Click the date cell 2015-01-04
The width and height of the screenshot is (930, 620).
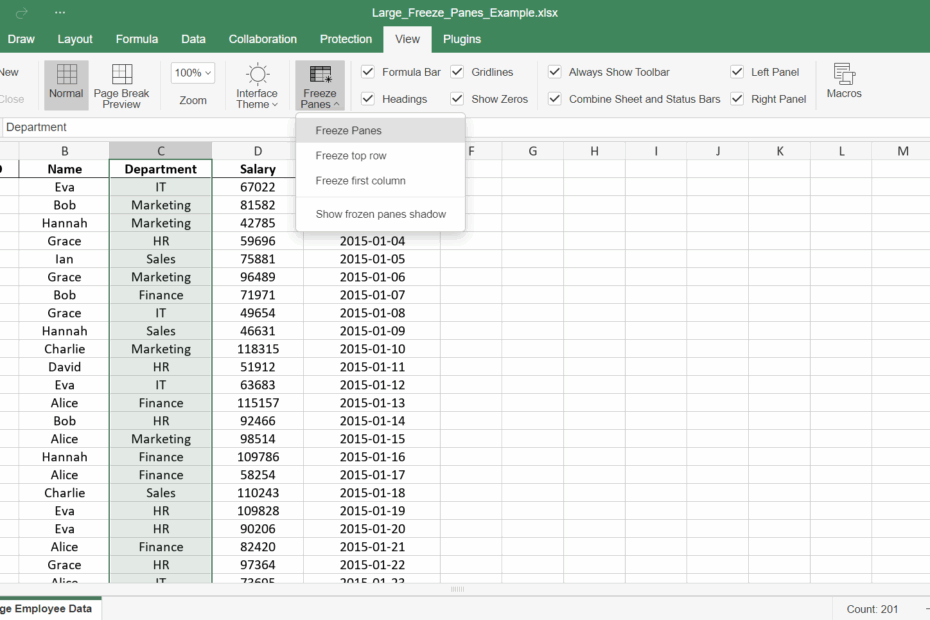point(372,241)
